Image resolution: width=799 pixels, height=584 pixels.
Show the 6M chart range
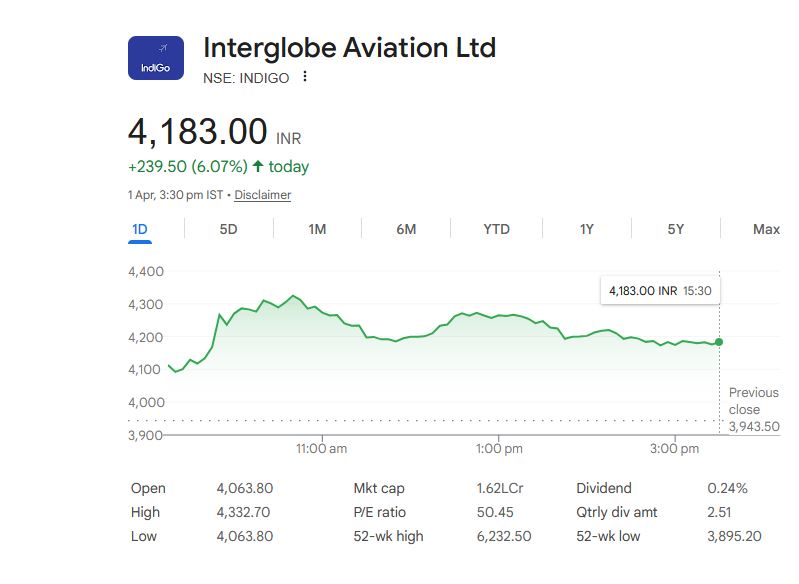406,229
